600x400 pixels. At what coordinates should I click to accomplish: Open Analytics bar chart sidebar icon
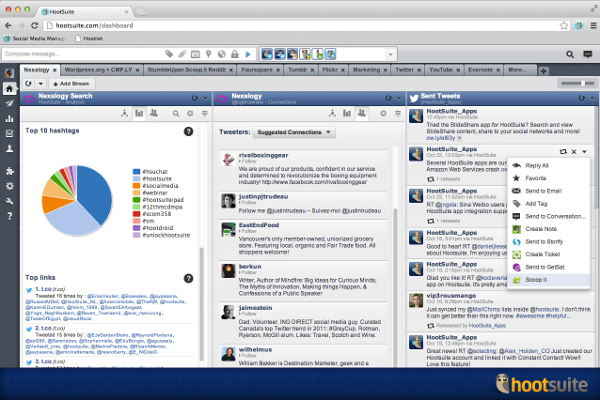click(10, 119)
